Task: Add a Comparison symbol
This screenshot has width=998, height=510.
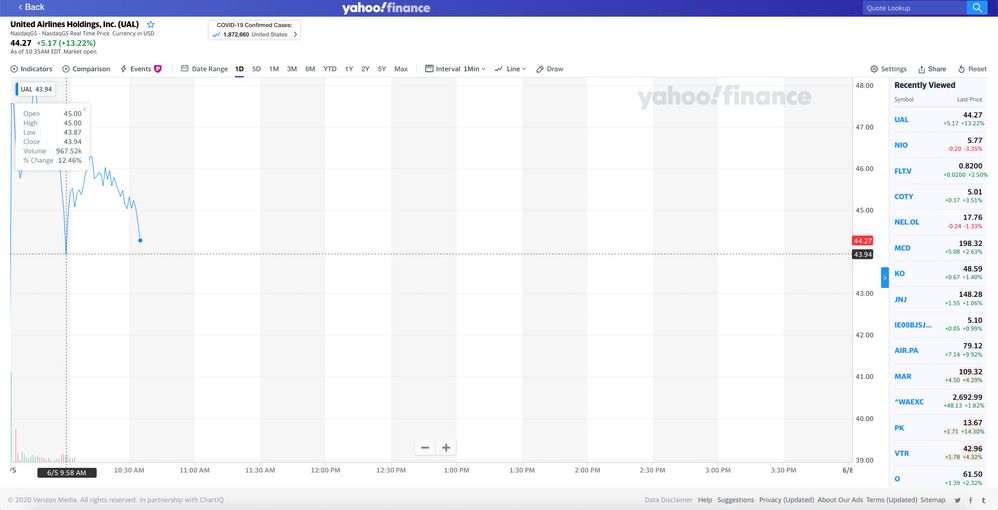Action: tap(86, 69)
